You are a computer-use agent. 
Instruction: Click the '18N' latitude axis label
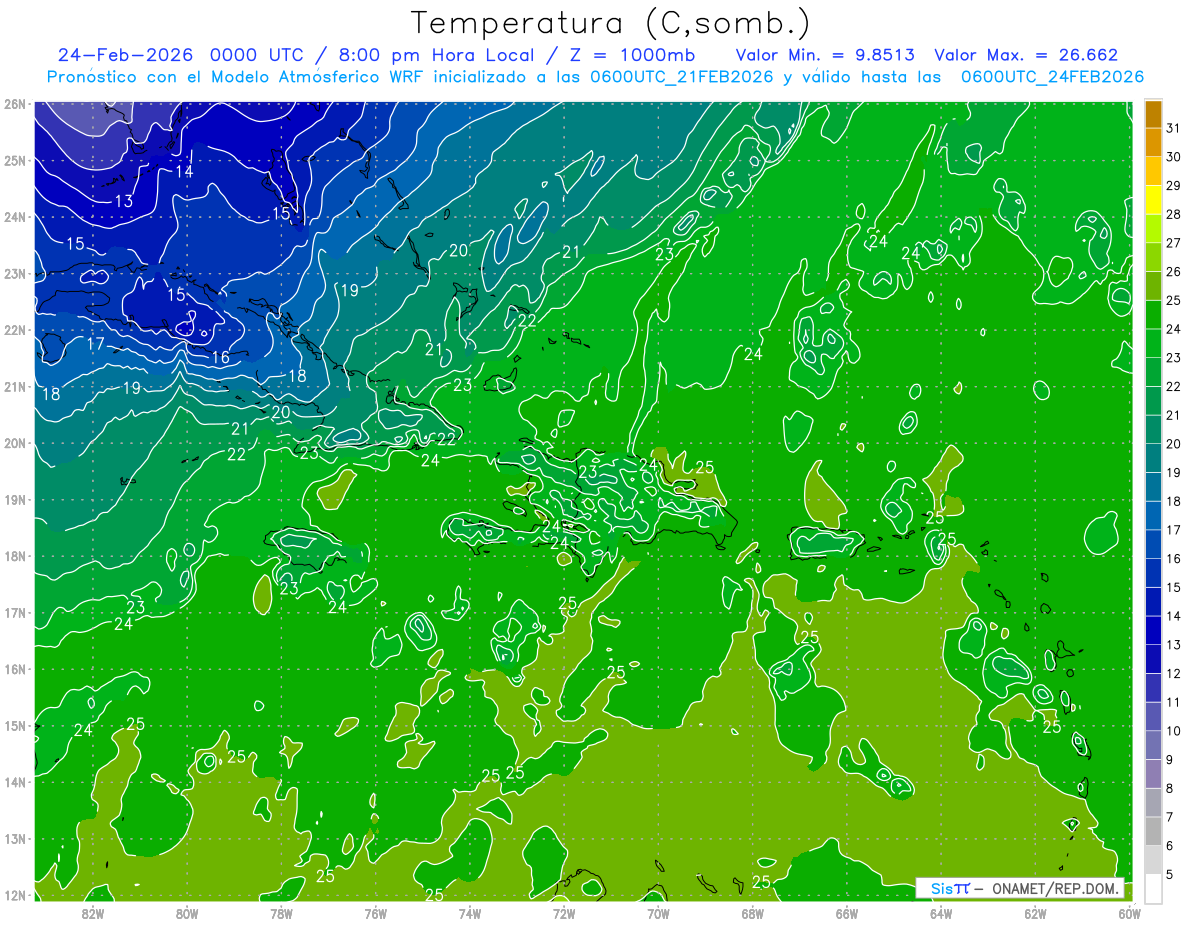point(14,556)
